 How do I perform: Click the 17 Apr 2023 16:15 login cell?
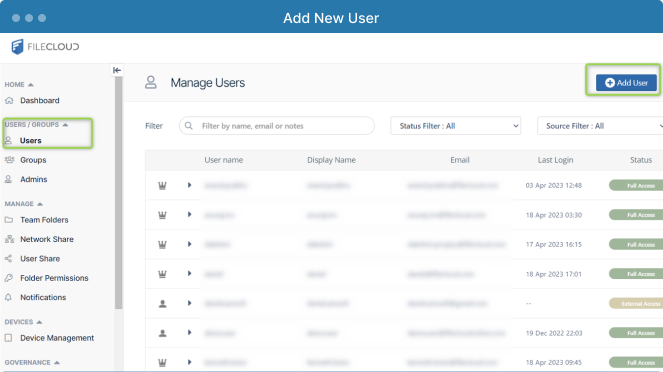[x=553, y=244]
